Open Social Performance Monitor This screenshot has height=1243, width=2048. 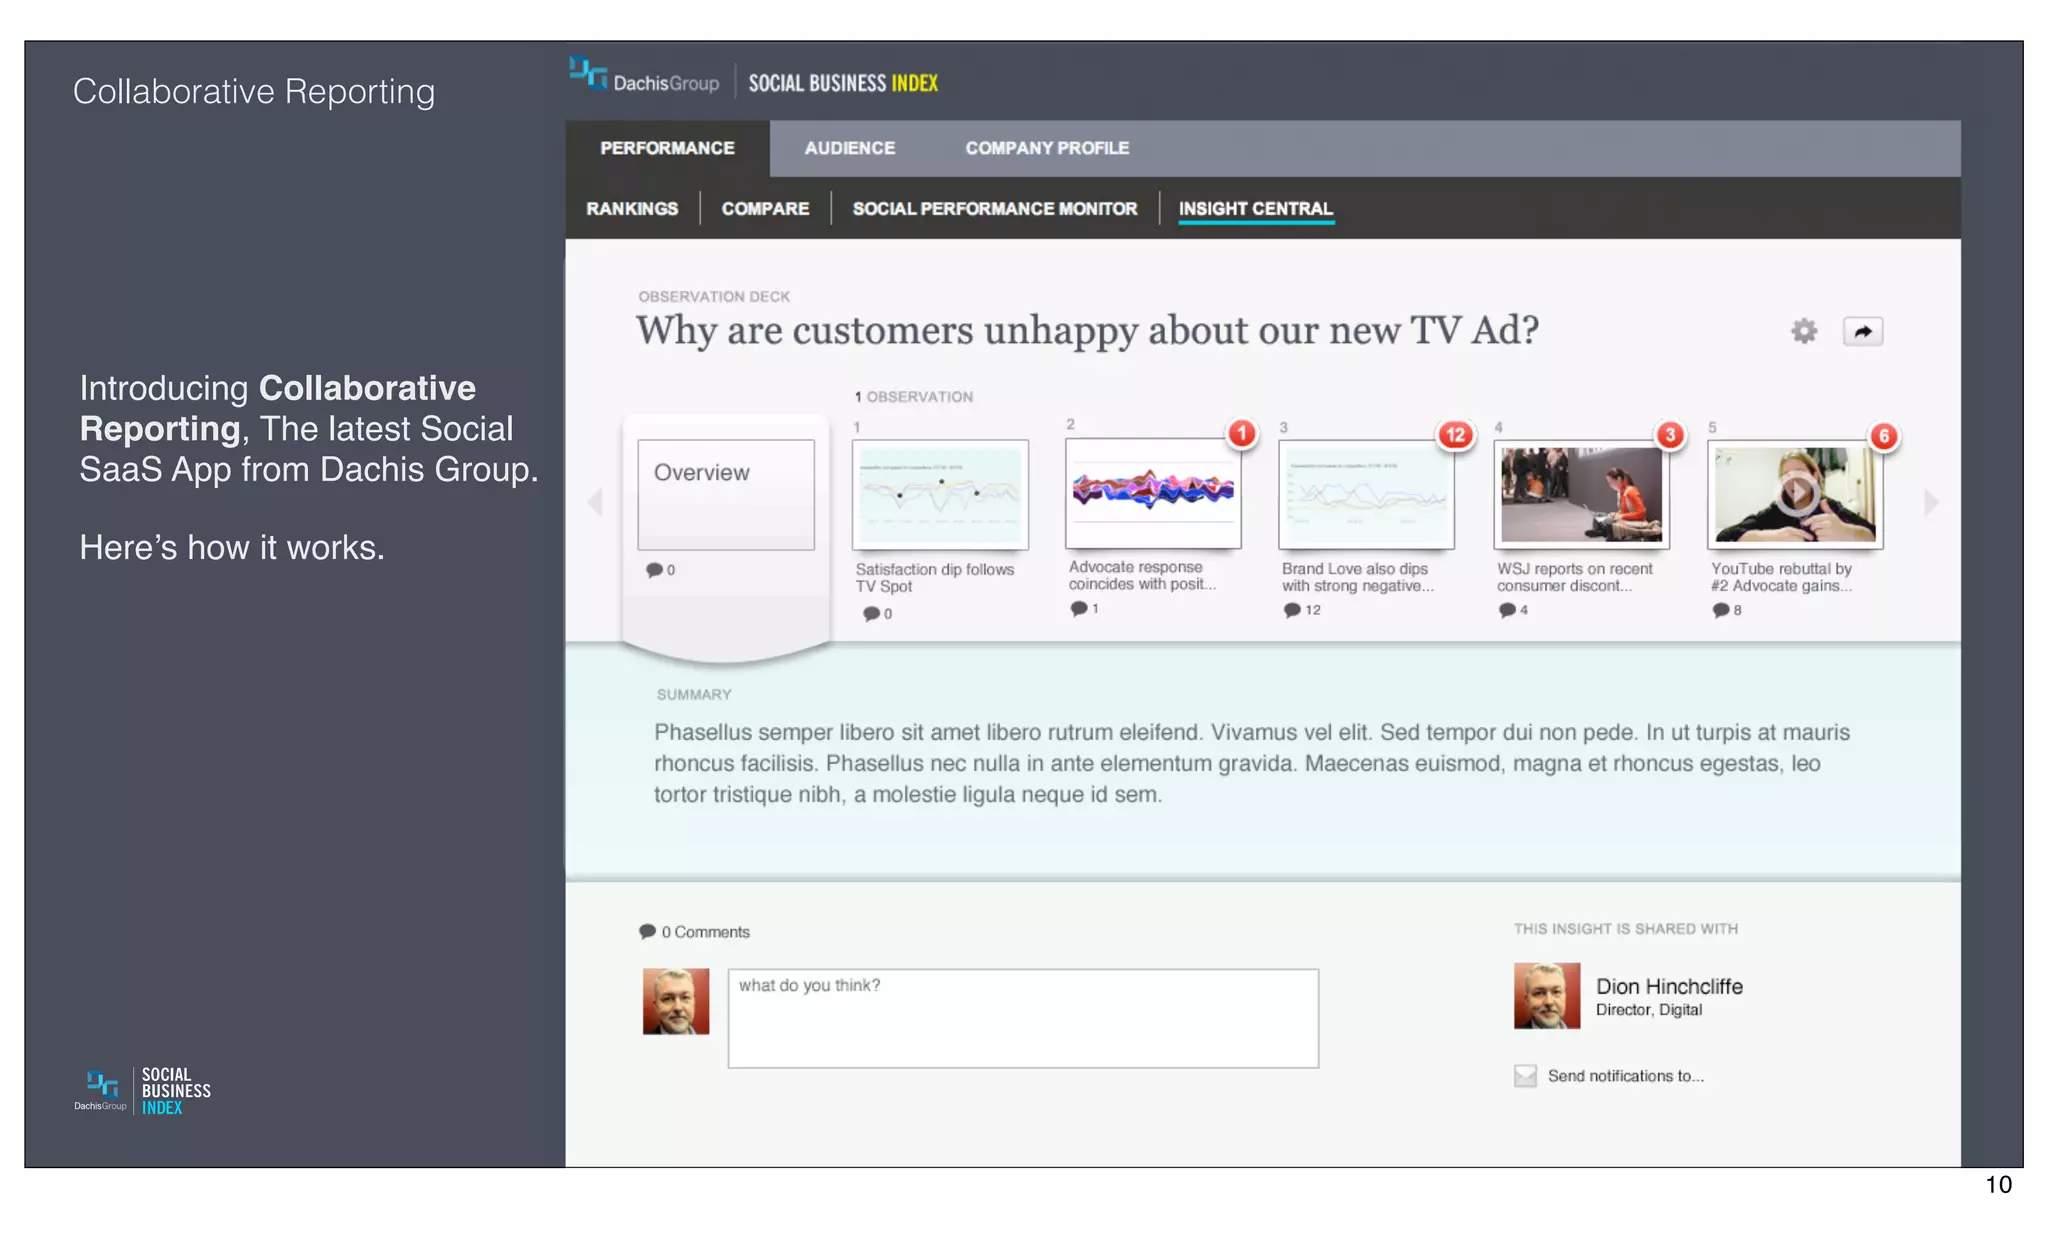995,208
